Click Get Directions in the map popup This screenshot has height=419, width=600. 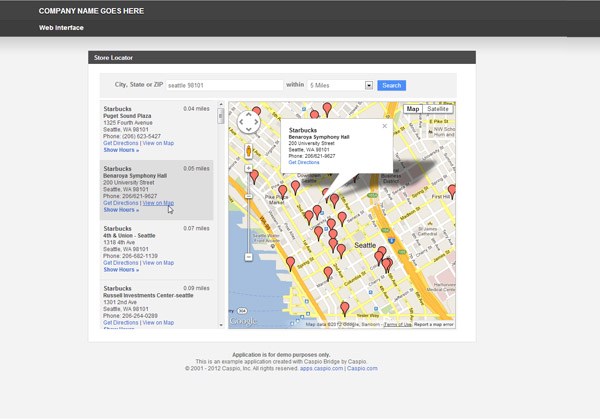(304, 162)
